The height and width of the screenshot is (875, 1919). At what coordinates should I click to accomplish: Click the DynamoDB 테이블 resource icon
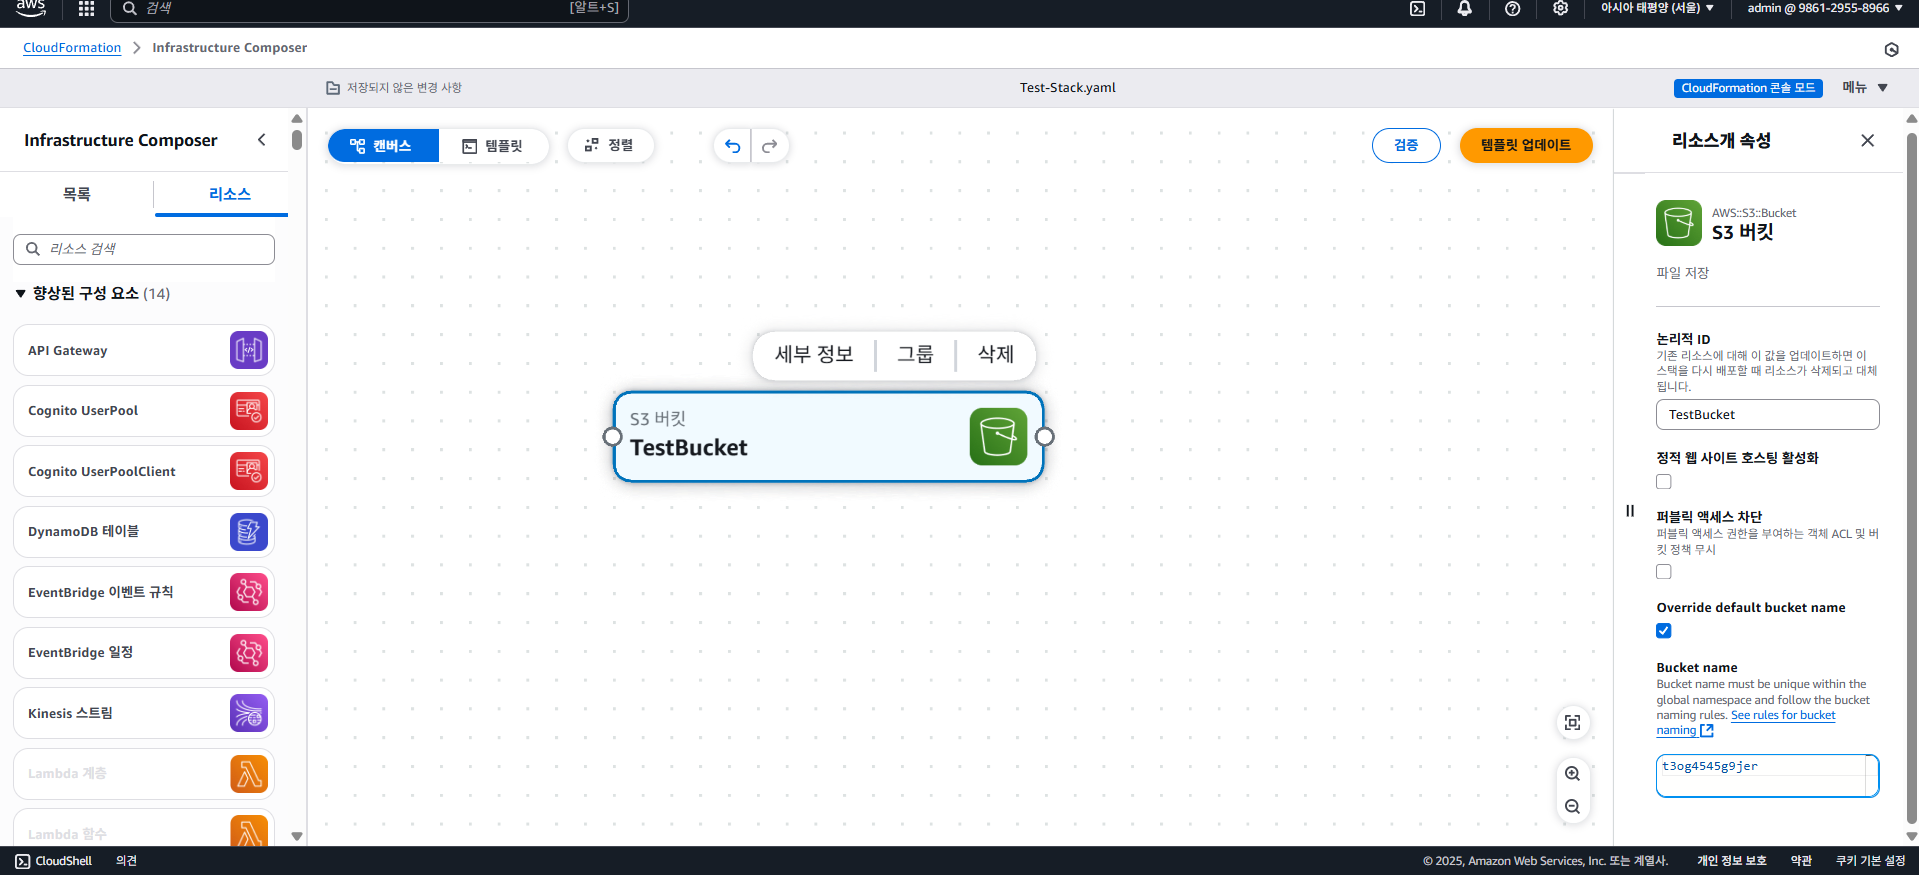point(249,532)
